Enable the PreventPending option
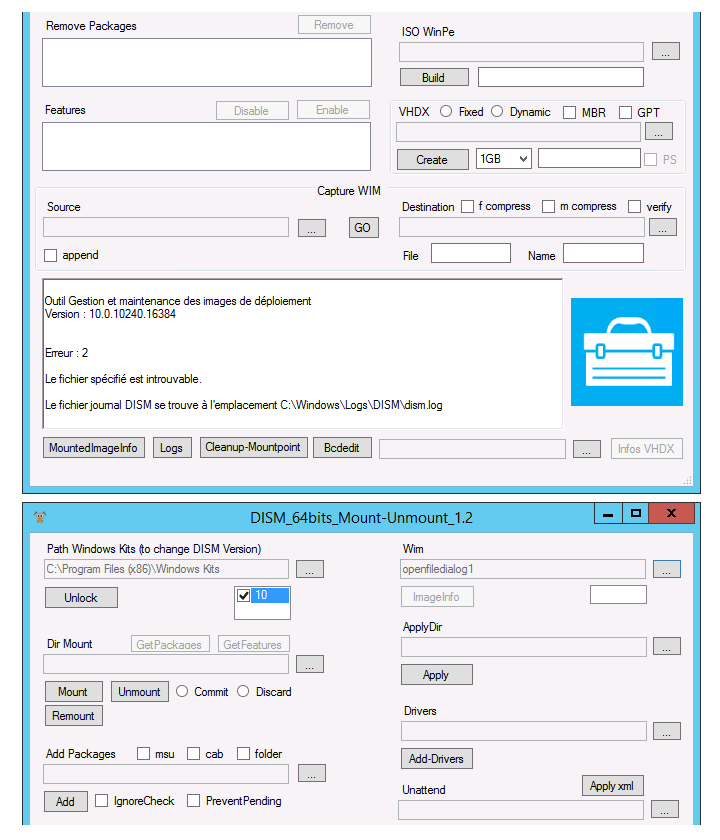Image resolution: width=720 pixels, height=840 pixels. (x=193, y=800)
